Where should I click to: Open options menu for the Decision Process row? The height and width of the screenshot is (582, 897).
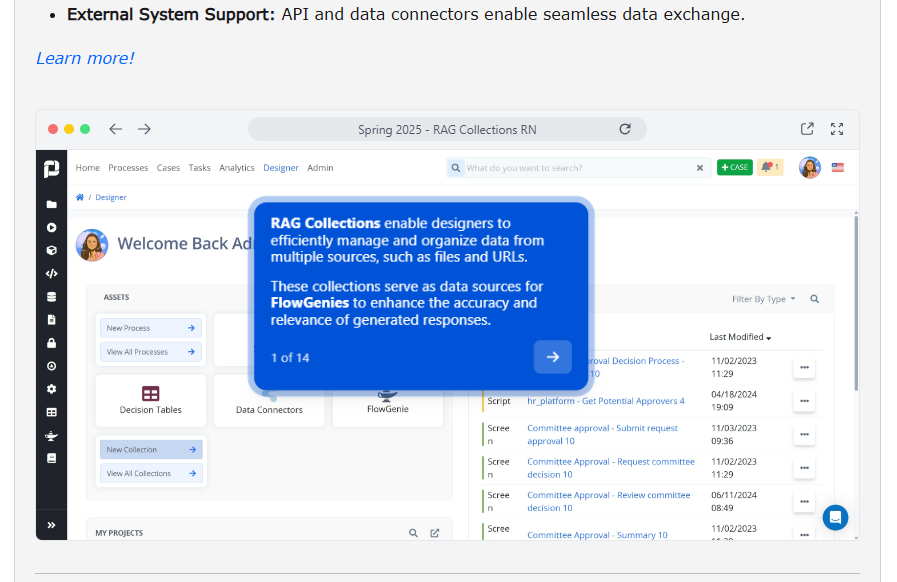tap(804, 367)
